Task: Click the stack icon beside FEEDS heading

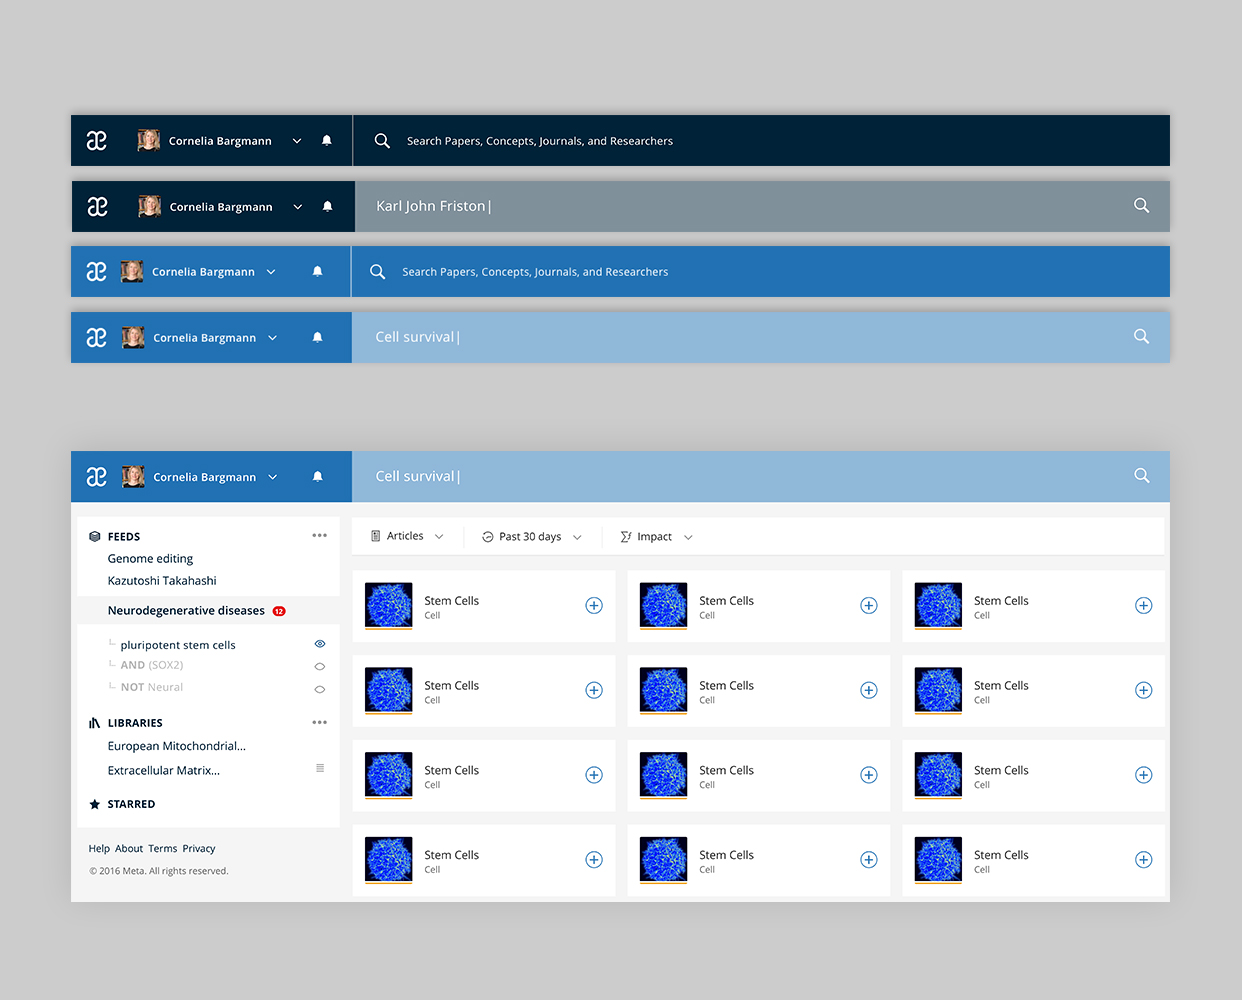Action: point(95,537)
